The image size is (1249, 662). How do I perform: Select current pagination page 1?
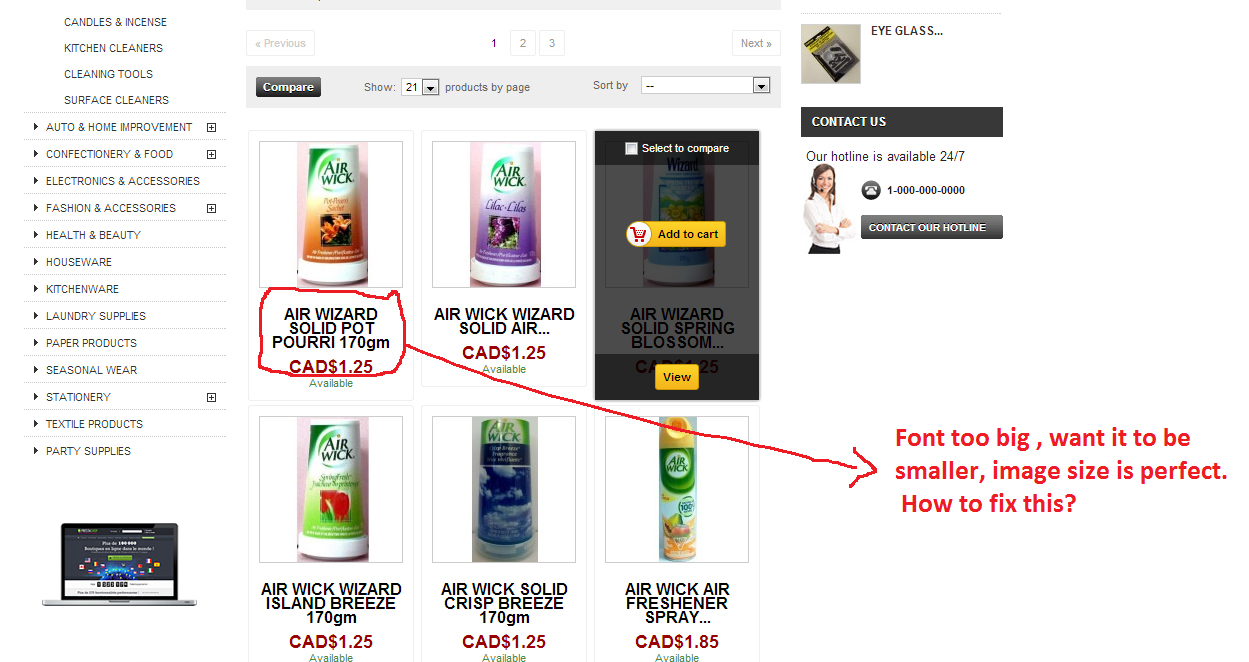[494, 43]
